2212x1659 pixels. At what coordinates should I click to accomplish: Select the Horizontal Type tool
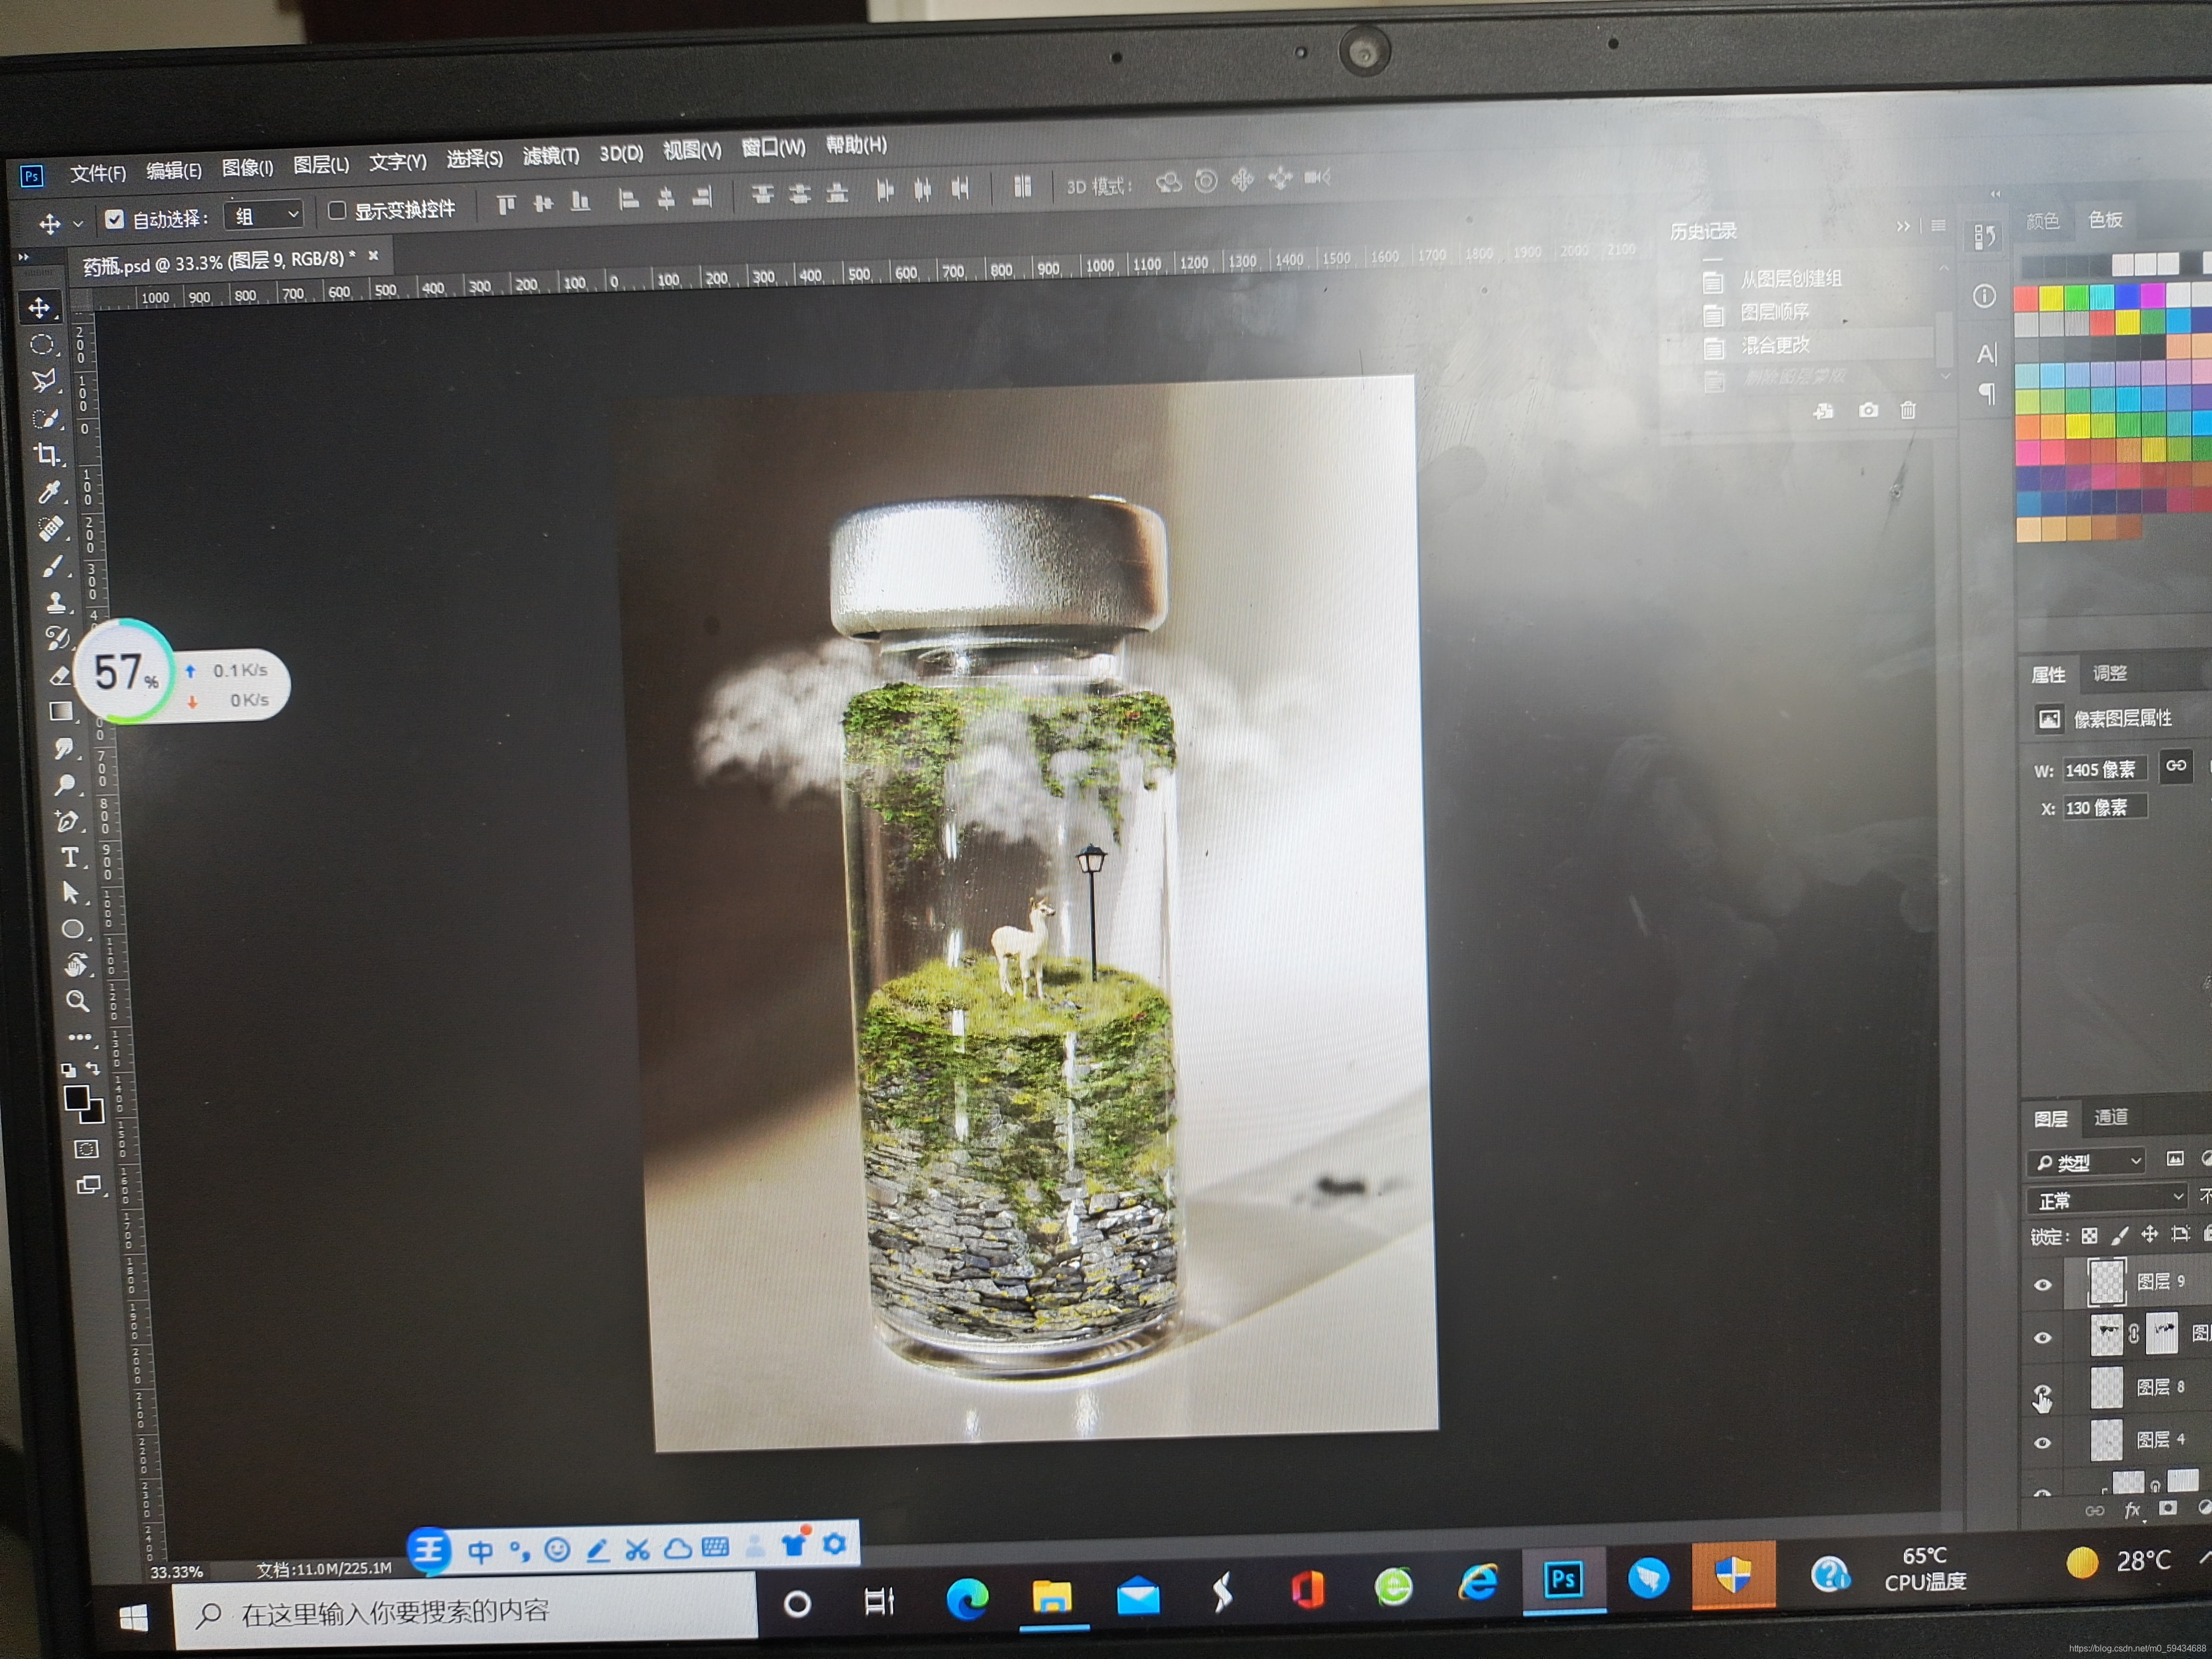pos(70,857)
